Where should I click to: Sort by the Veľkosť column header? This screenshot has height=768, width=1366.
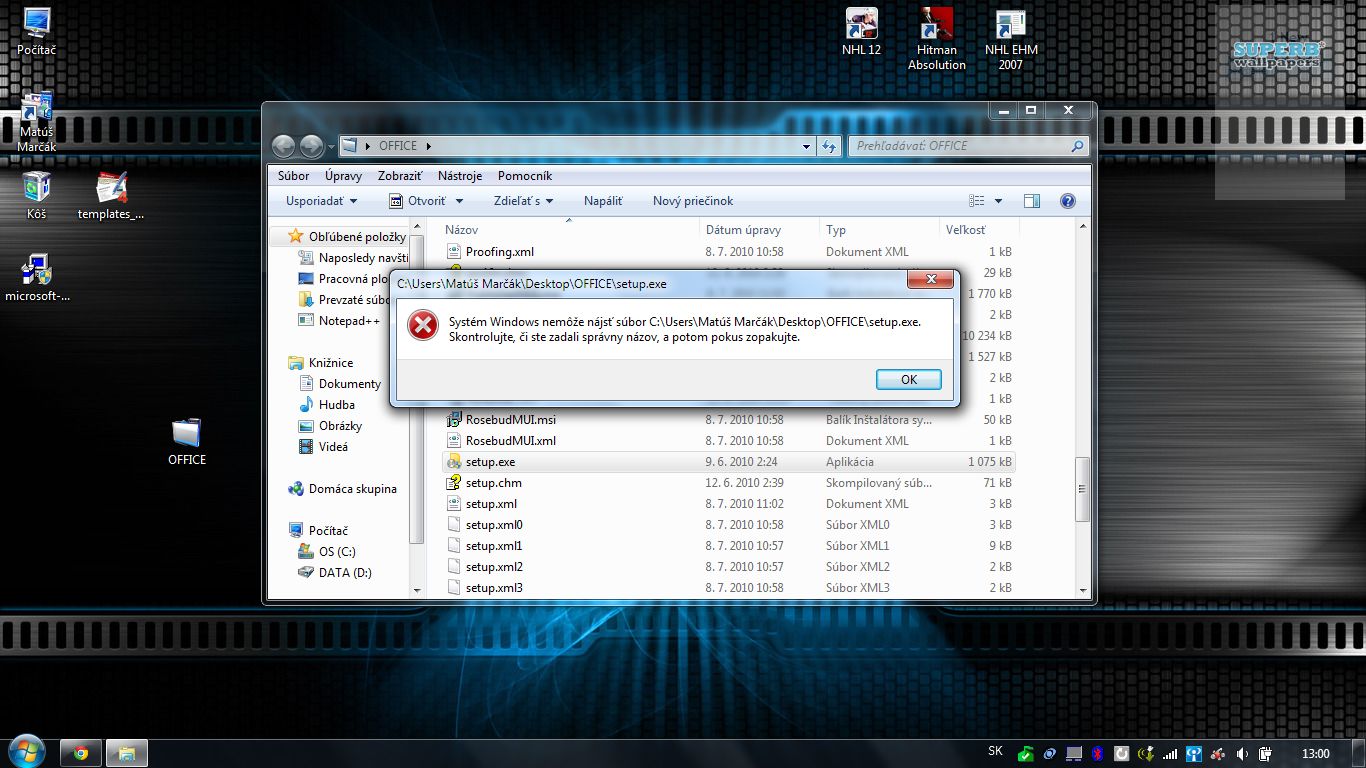(979, 230)
